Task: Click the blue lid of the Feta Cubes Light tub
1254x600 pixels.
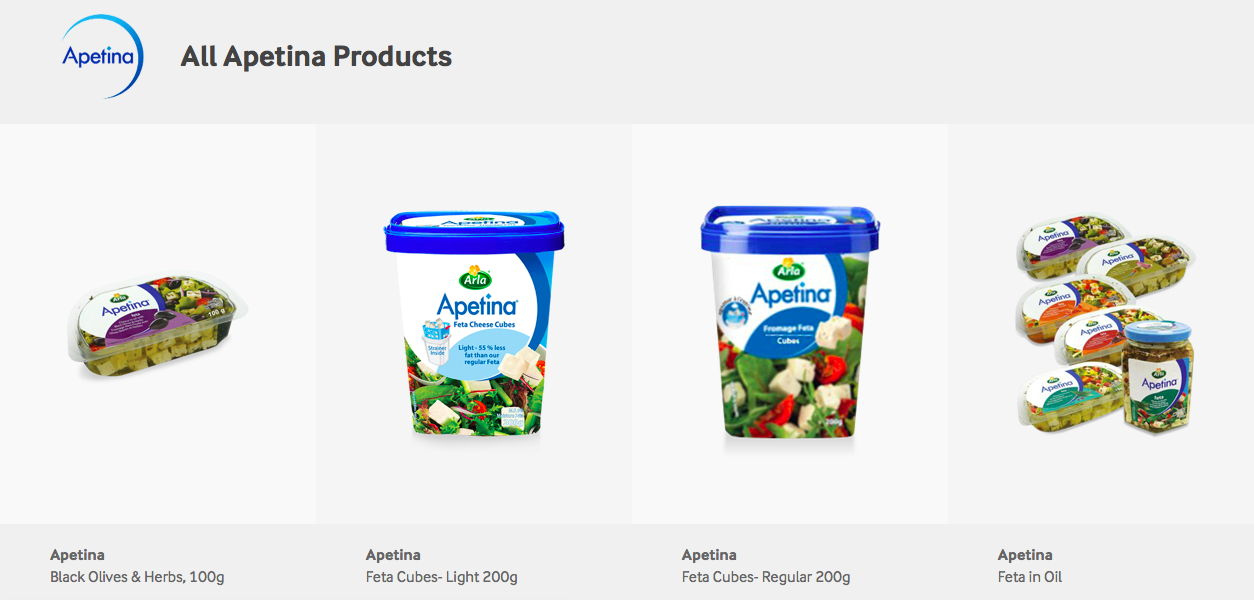Action: coord(474,231)
